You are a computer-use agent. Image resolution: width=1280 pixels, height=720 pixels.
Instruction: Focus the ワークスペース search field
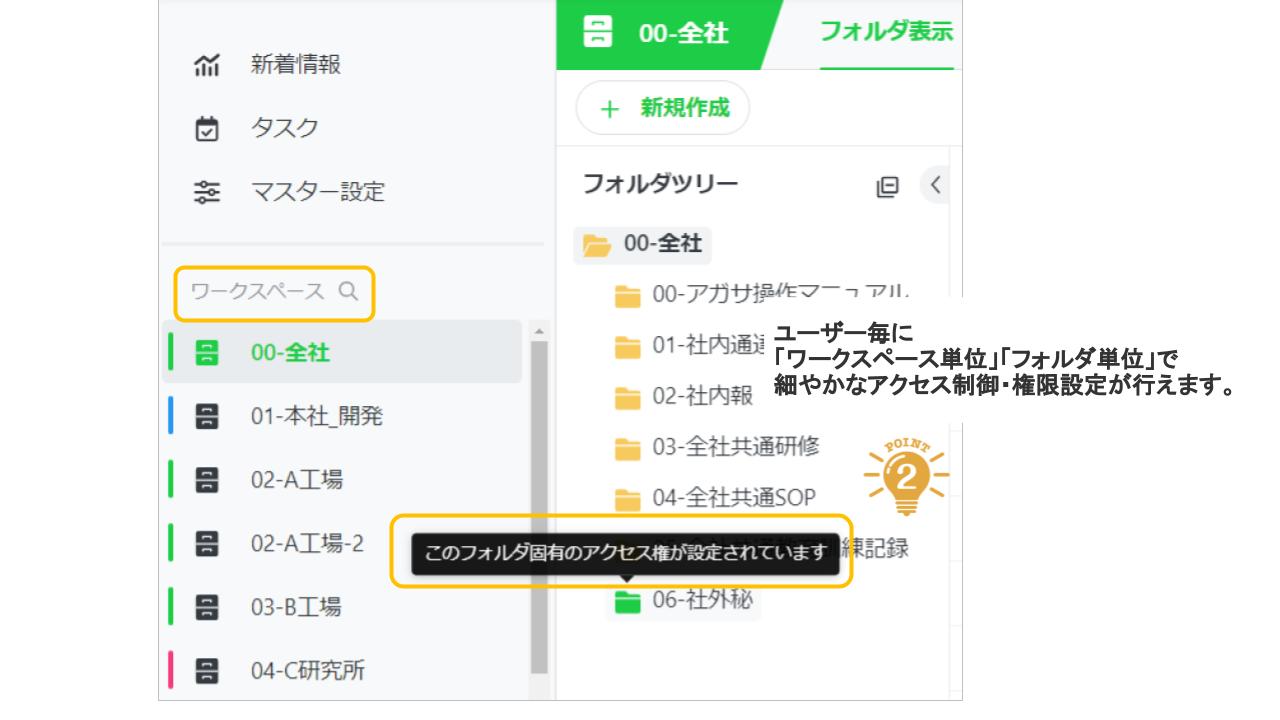pyautogui.click(x=275, y=291)
